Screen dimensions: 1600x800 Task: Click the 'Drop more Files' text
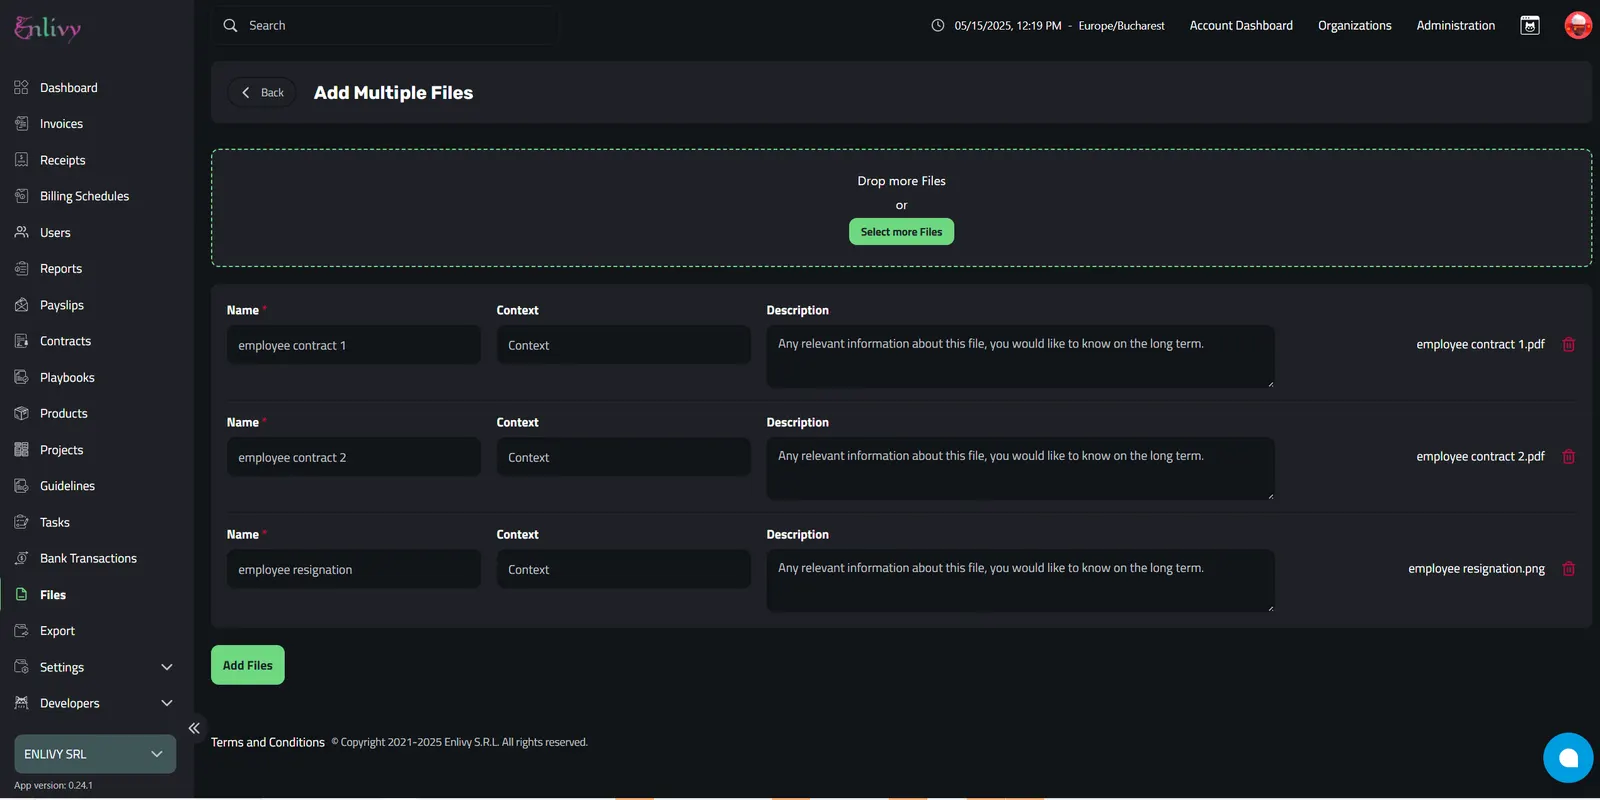(x=901, y=181)
